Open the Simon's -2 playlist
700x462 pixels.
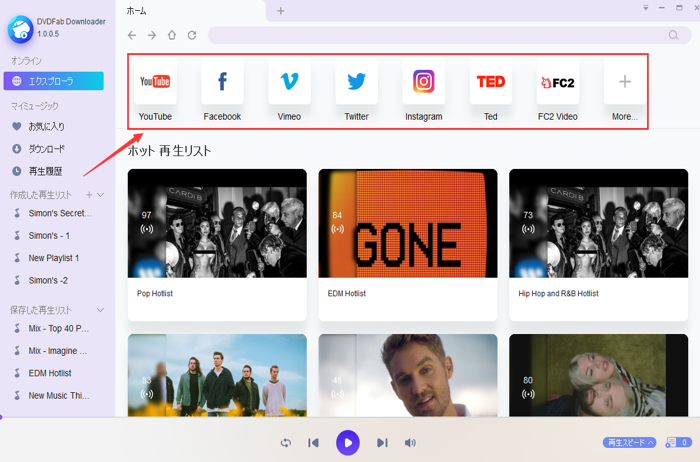pyautogui.click(x=48, y=280)
